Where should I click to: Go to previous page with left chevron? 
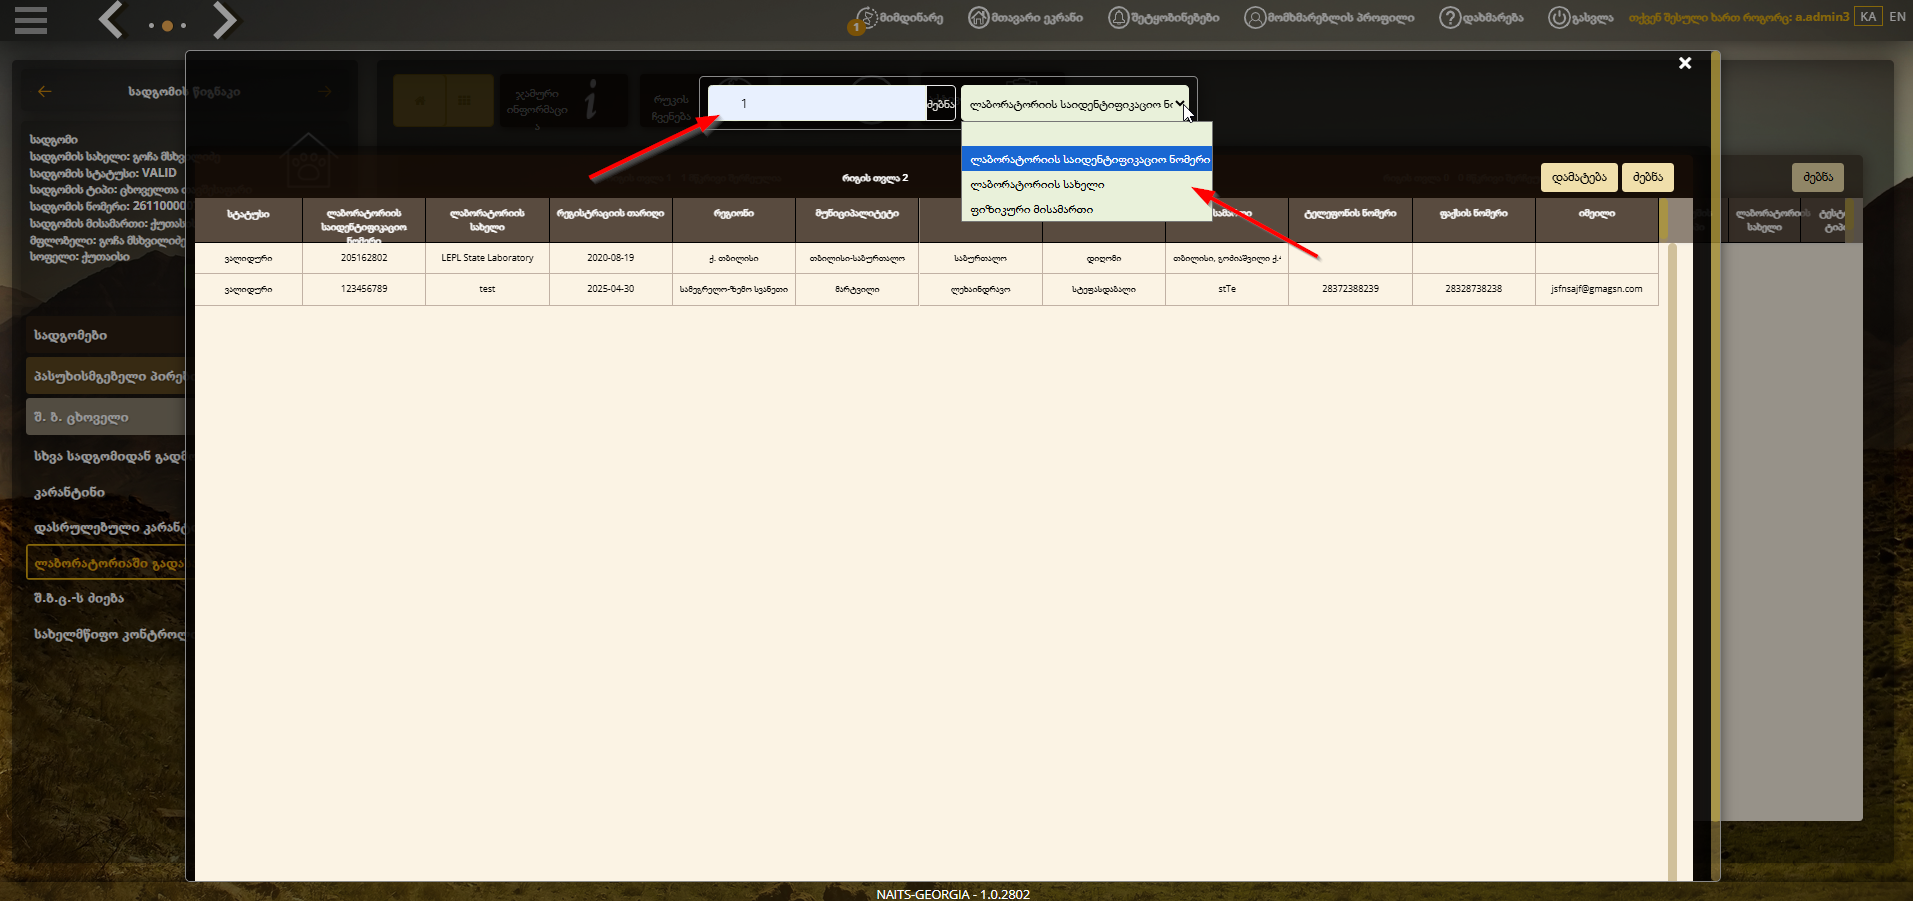111,20
